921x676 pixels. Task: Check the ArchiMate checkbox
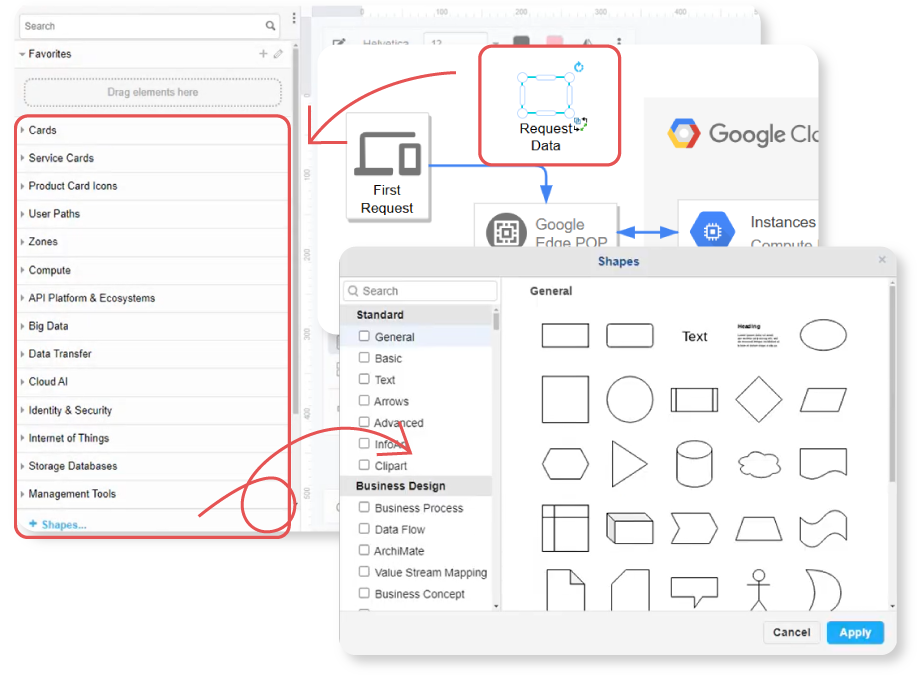pyautogui.click(x=364, y=550)
